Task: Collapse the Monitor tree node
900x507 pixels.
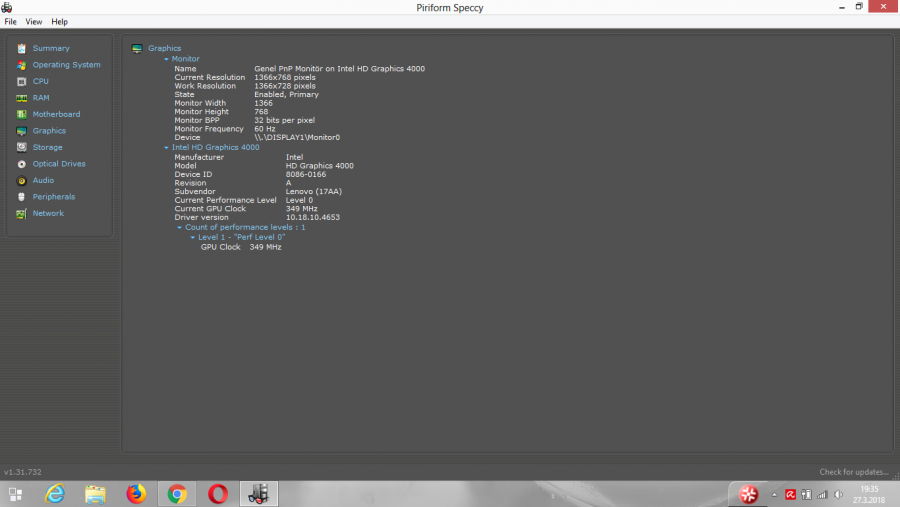Action: tap(166, 59)
